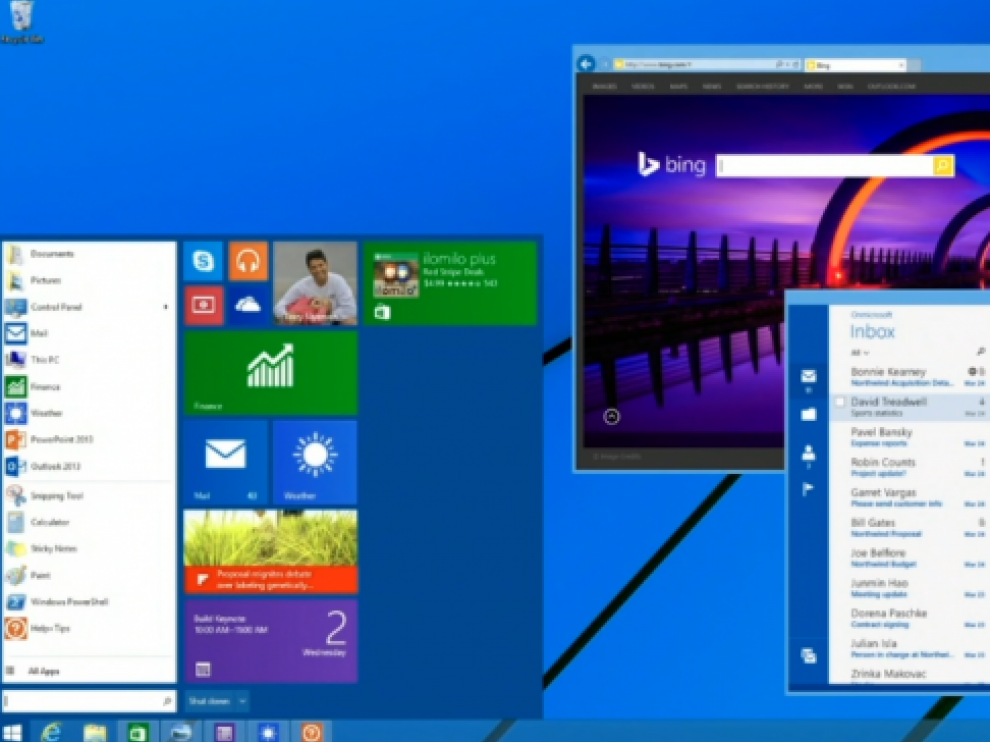Open the Weather app on the taskbar

click(x=268, y=733)
